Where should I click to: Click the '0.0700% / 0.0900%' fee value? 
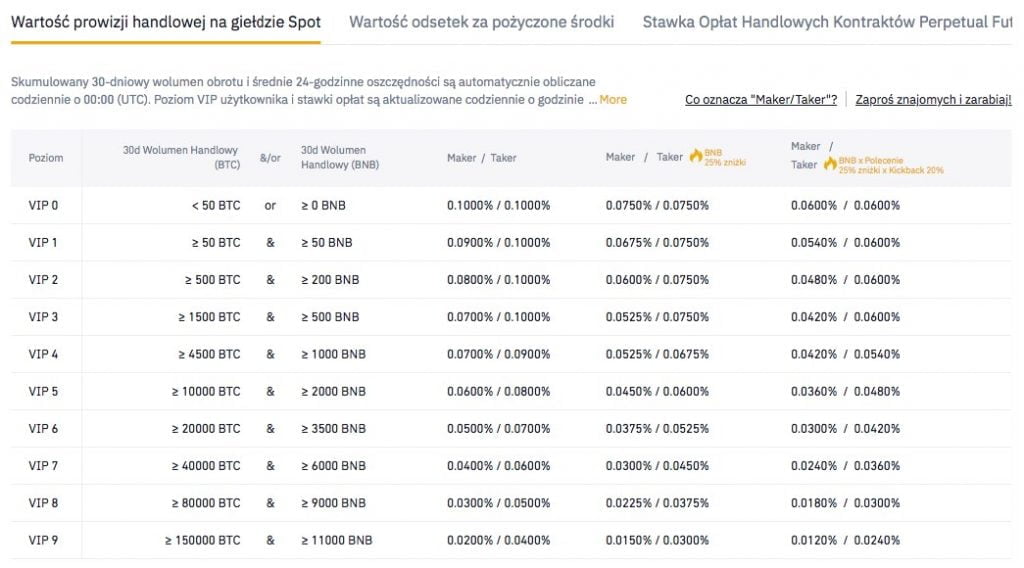pyautogui.click(x=498, y=354)
